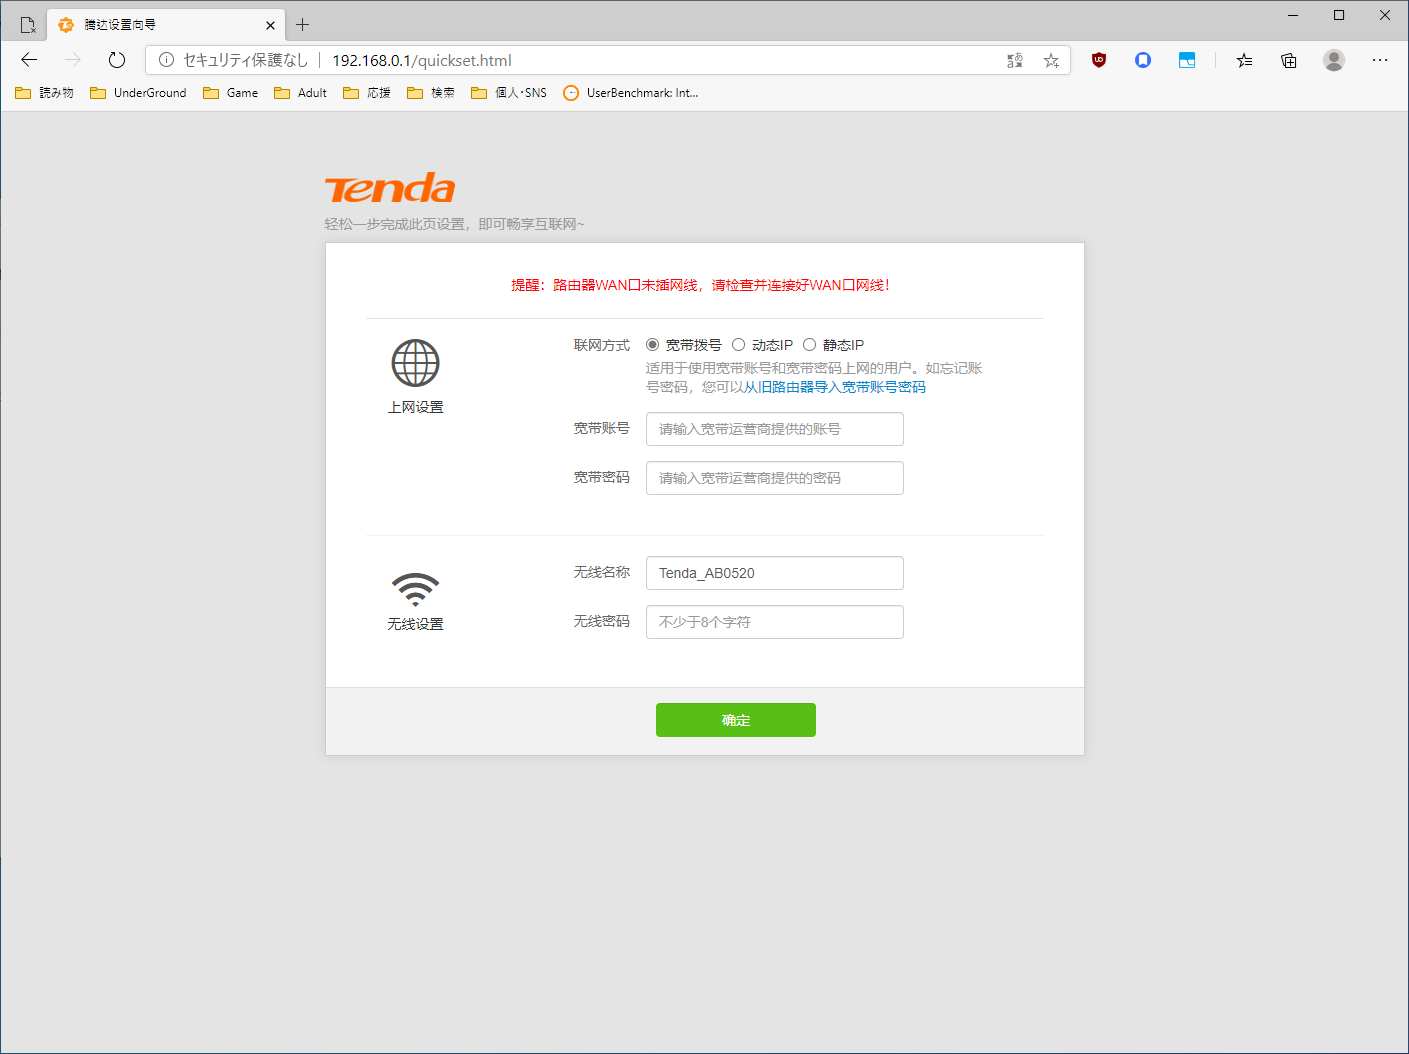Click the 无线设置 label
The image size is (1409, 1054).
click(x=415, y=624)
